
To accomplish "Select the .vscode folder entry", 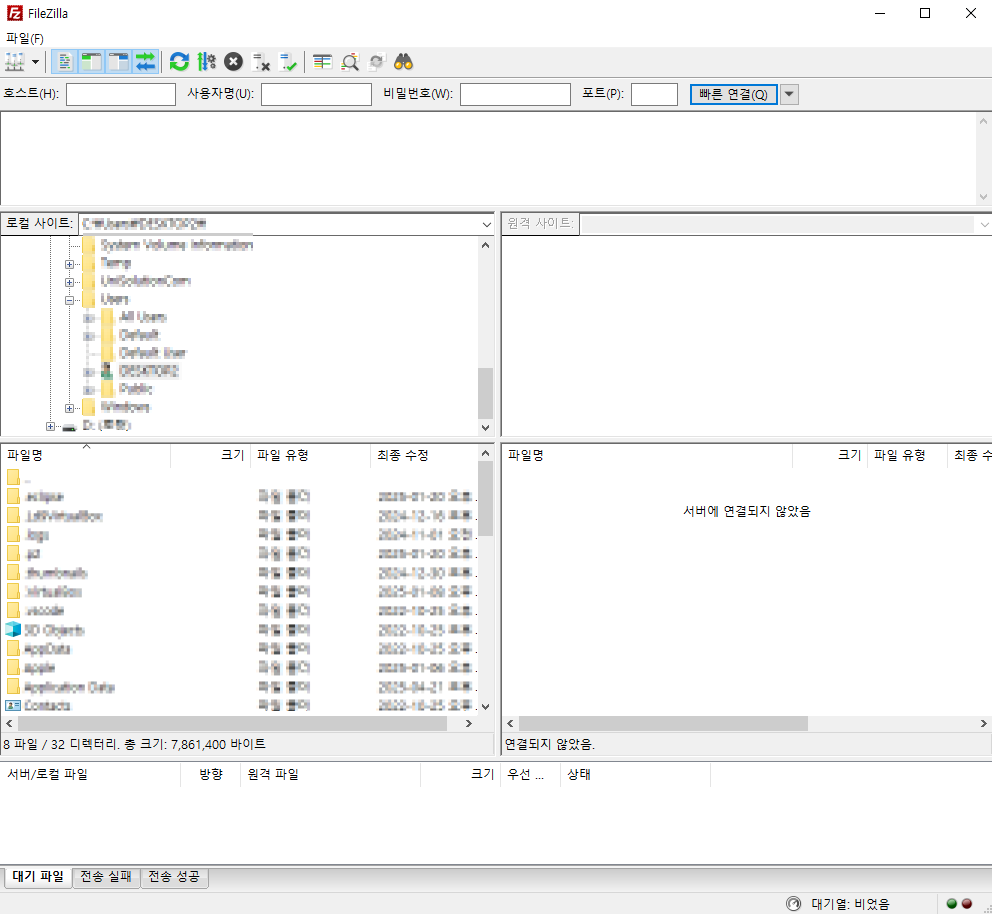I will (x=44, y=611).
